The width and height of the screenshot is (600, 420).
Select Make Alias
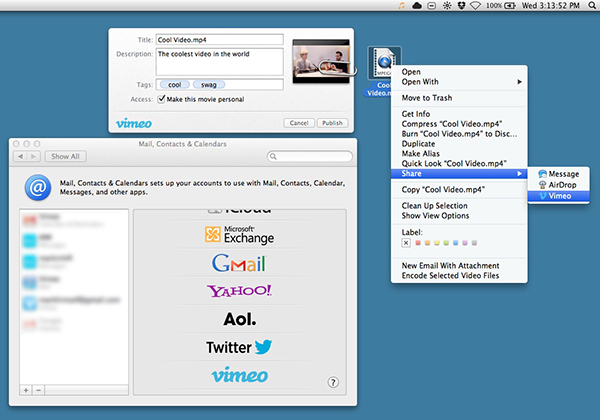(x=459, y=154)
